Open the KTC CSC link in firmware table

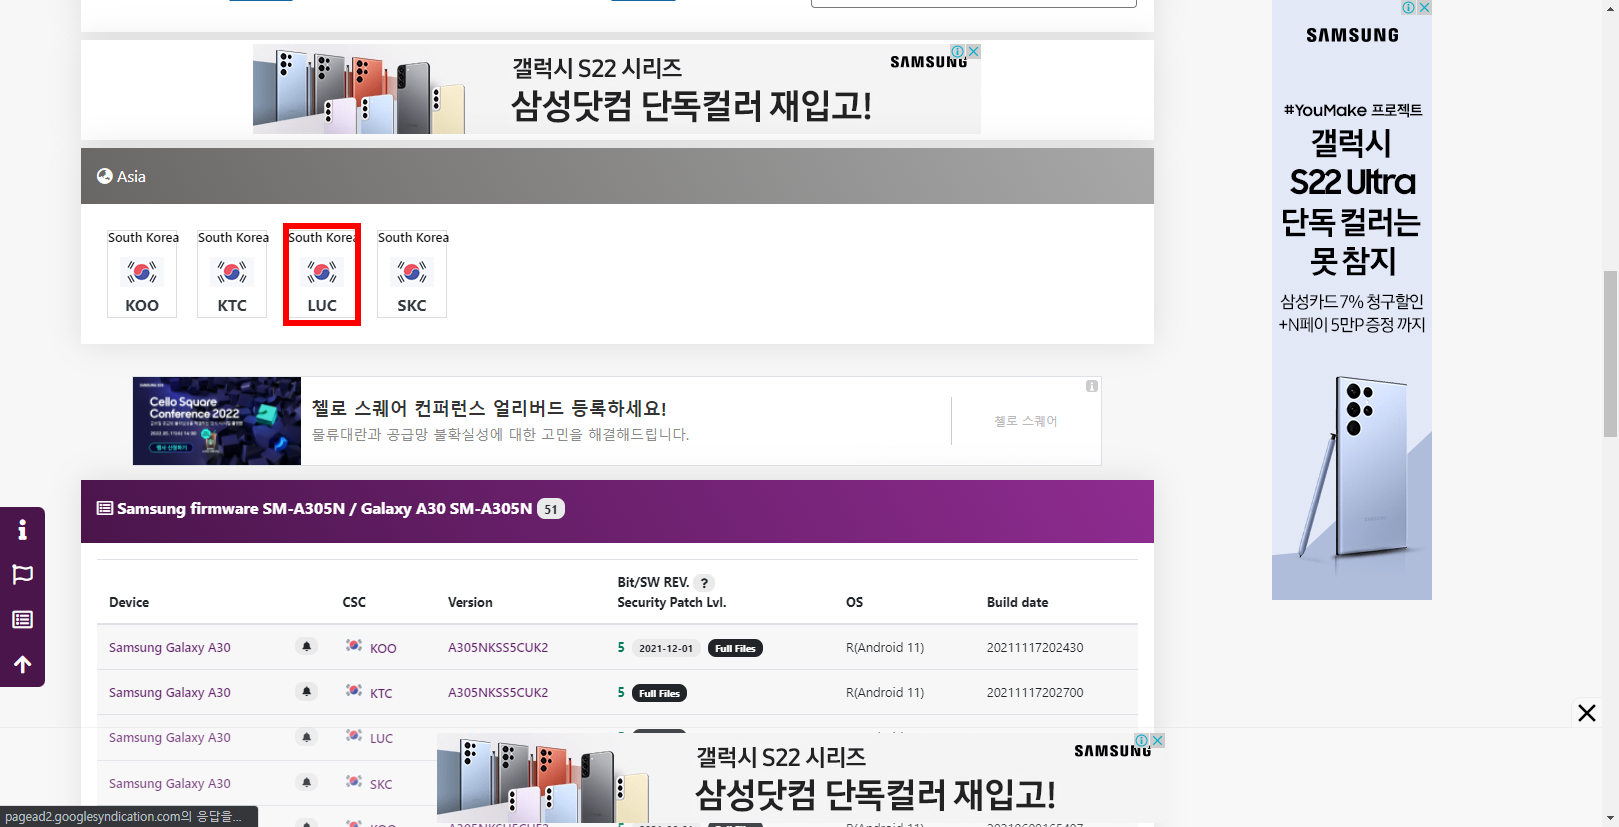click(x=381, y=693)
